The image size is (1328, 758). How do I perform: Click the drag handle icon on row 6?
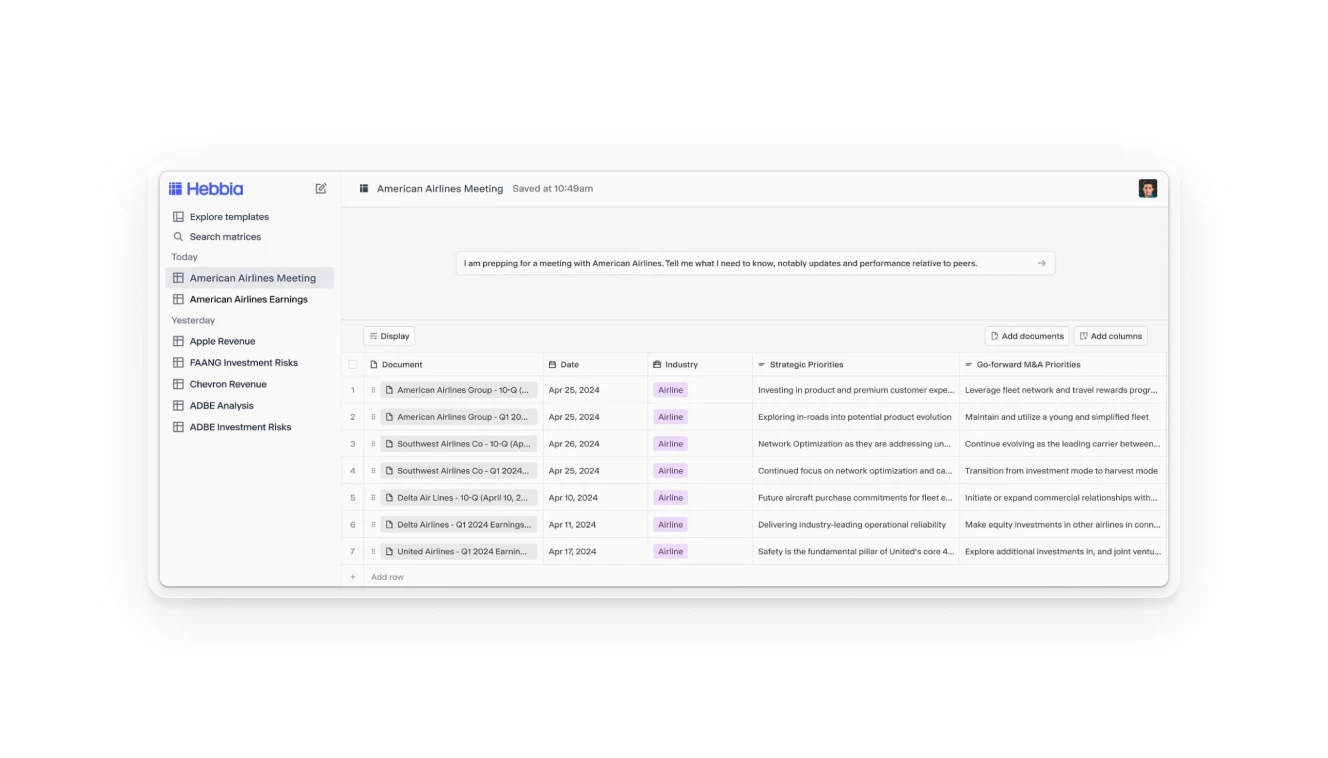373,525
